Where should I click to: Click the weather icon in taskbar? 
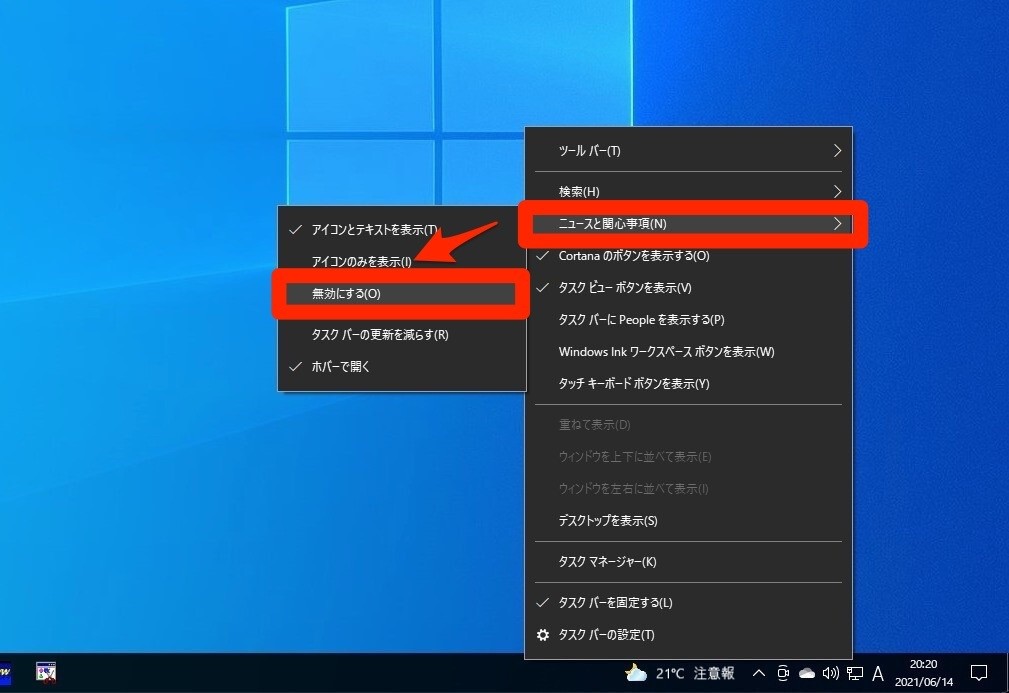point(635,673)
